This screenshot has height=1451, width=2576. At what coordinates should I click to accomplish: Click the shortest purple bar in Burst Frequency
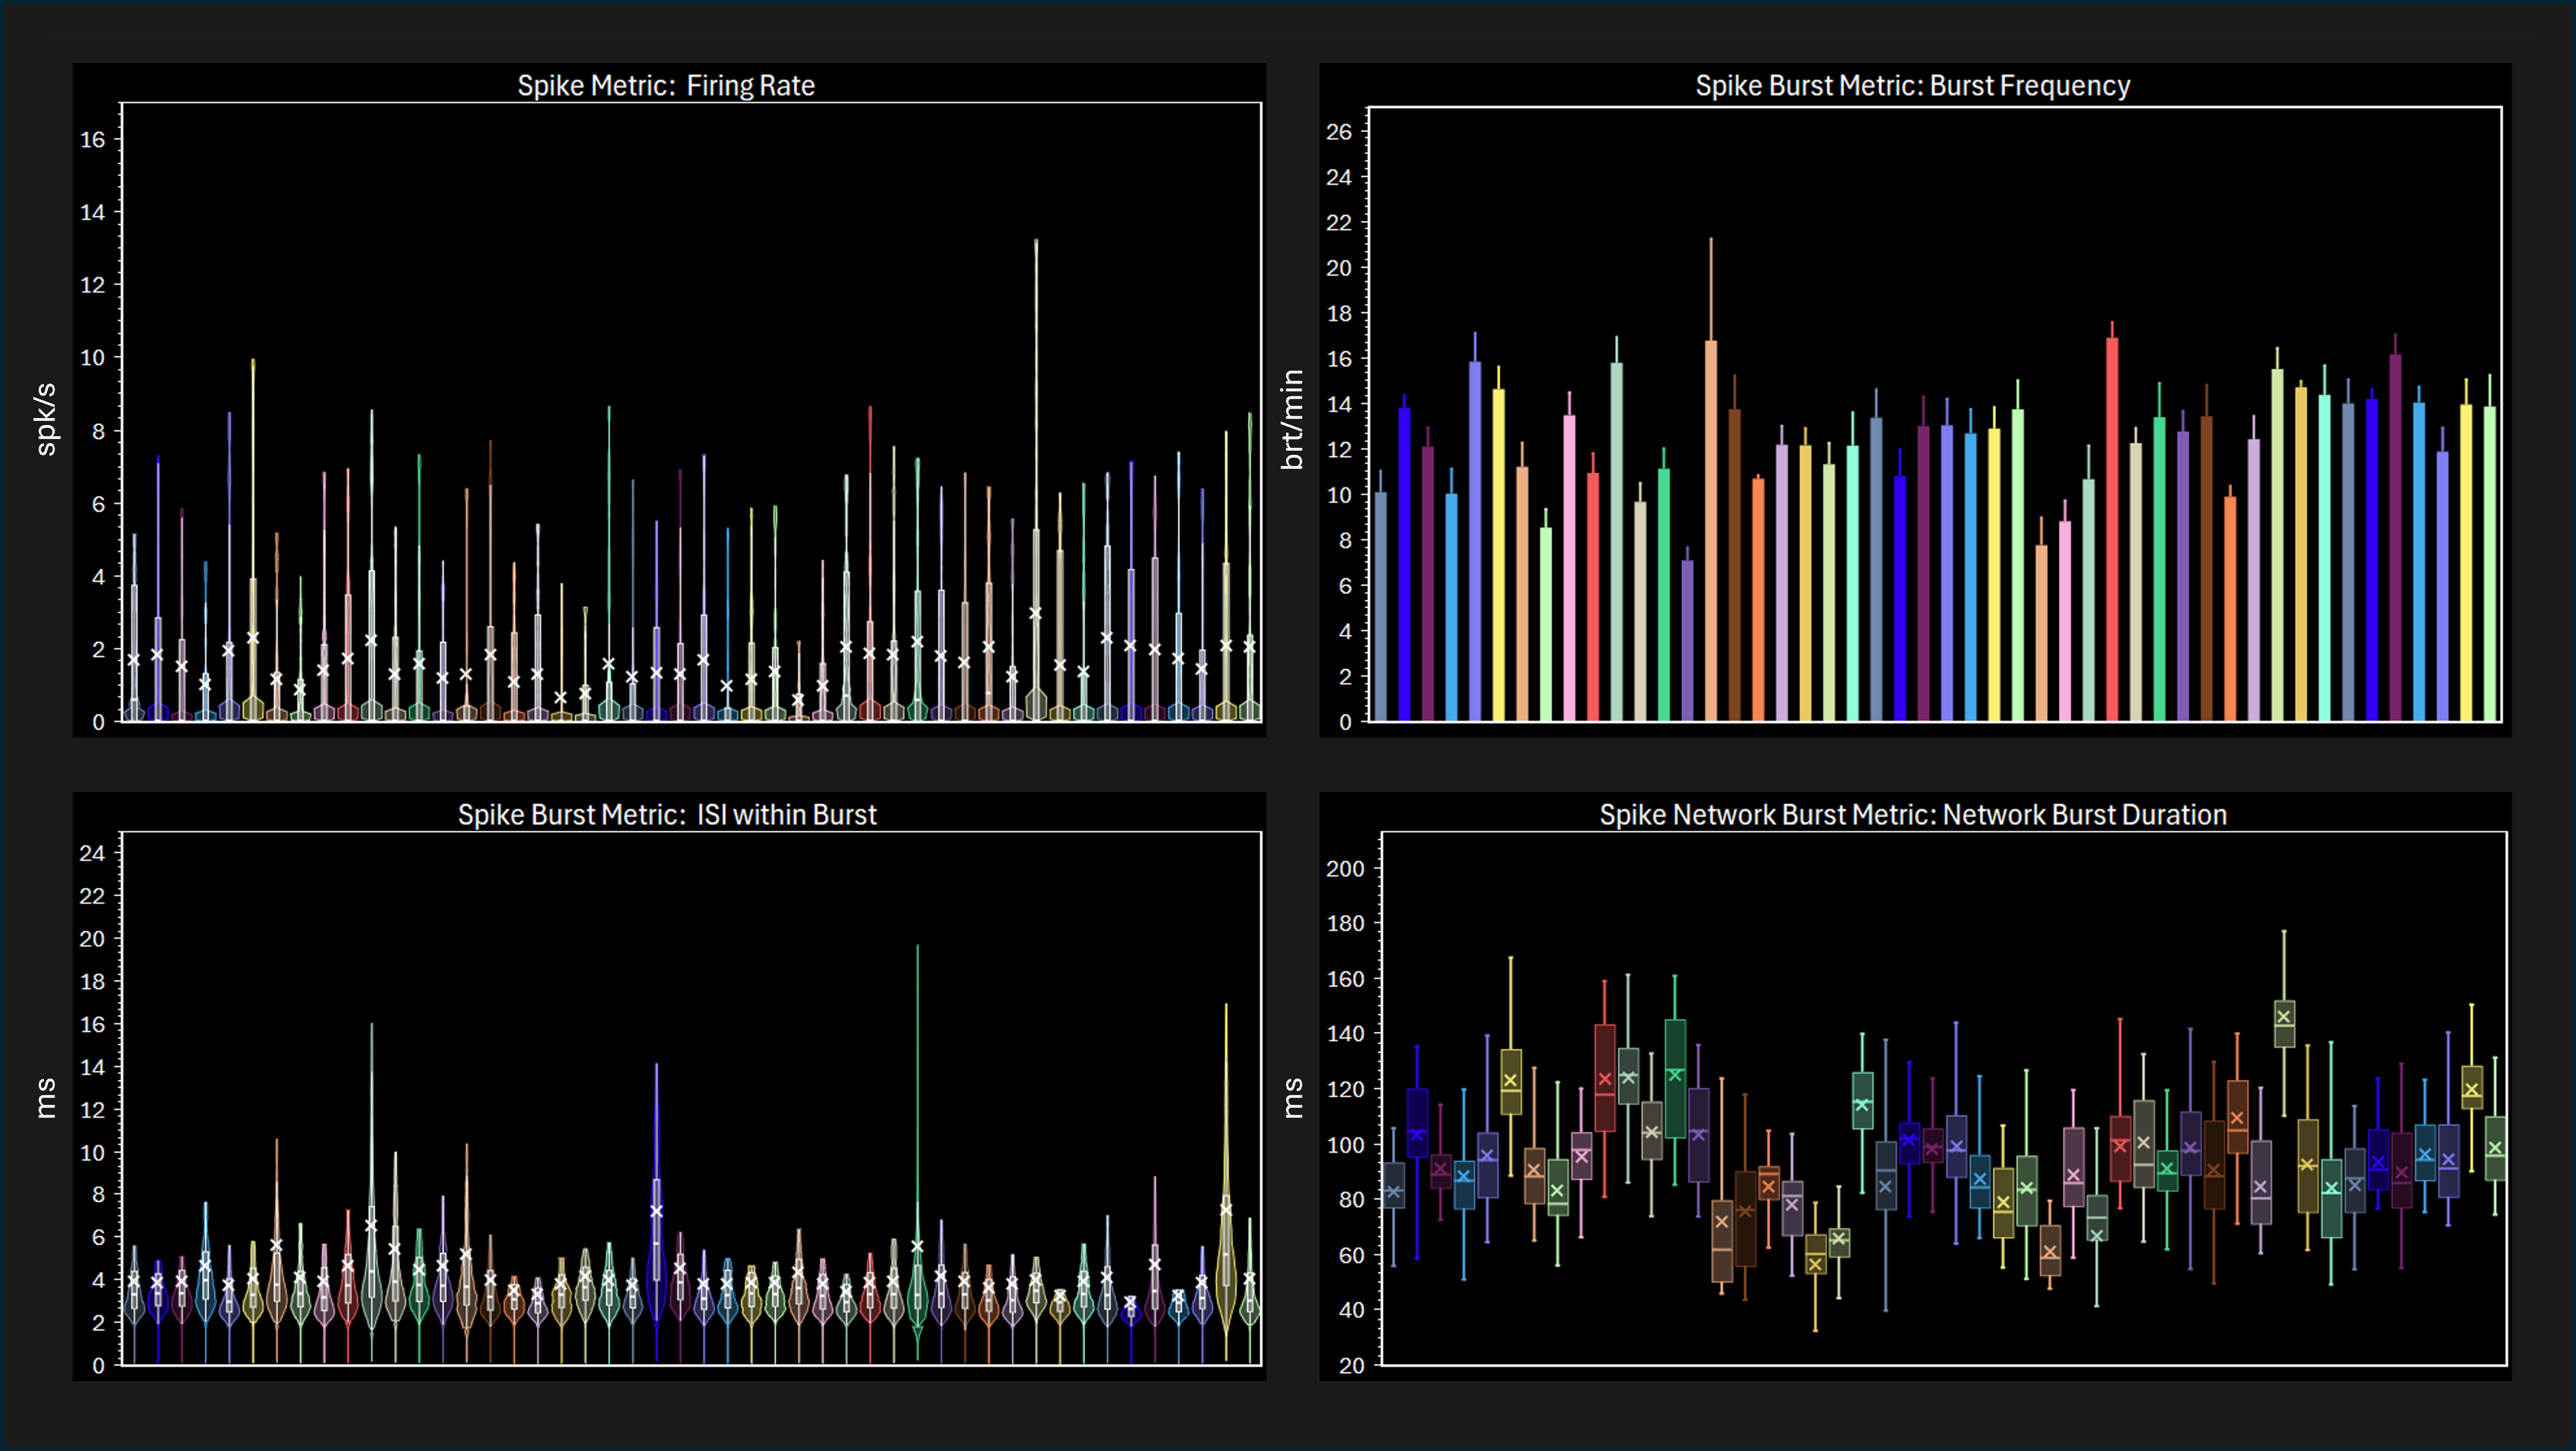click(1687, 640)
